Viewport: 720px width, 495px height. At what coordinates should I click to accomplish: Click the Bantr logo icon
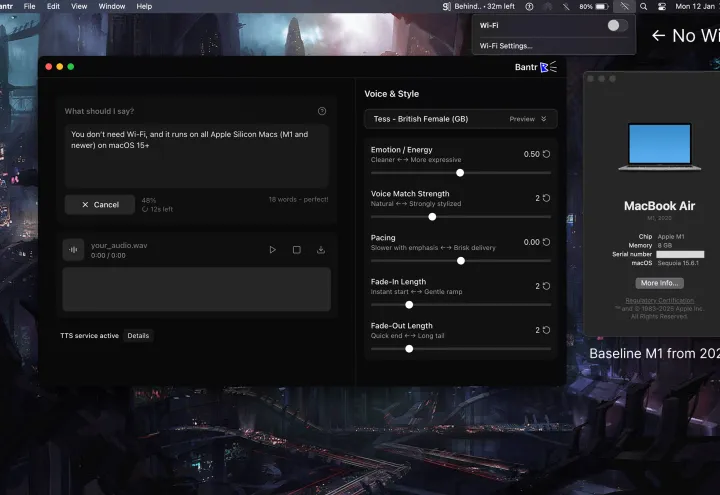[x=548, y=67]
